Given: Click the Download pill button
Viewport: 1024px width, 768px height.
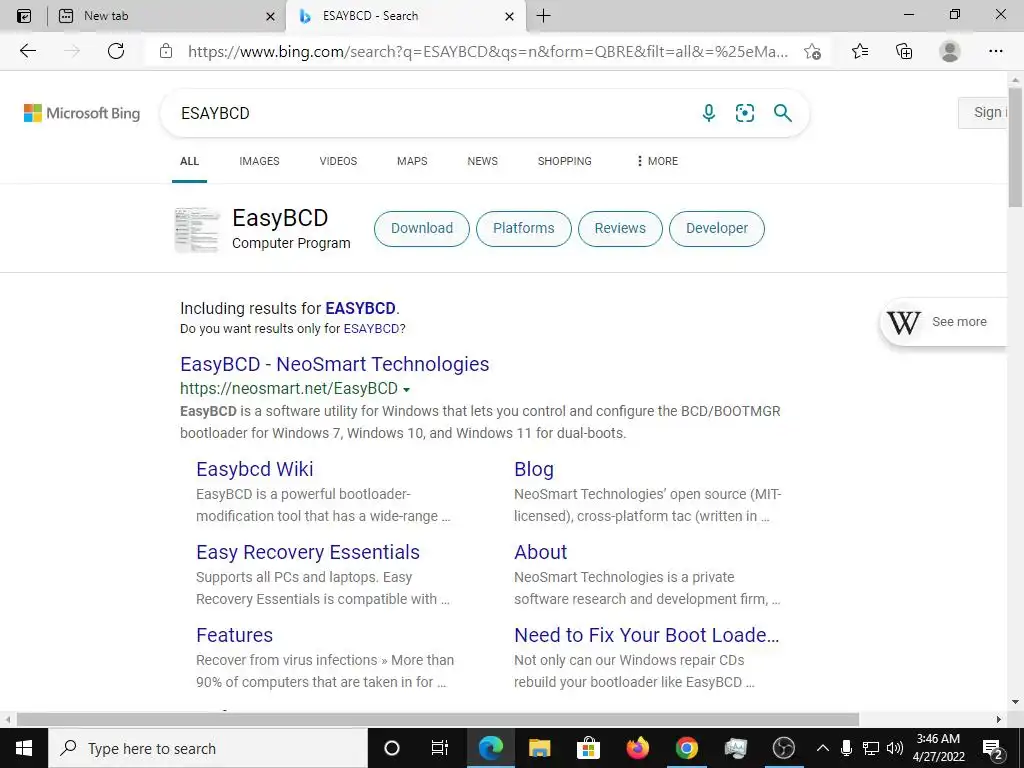Looking at the screenshot, I should [x=422, y=229].
